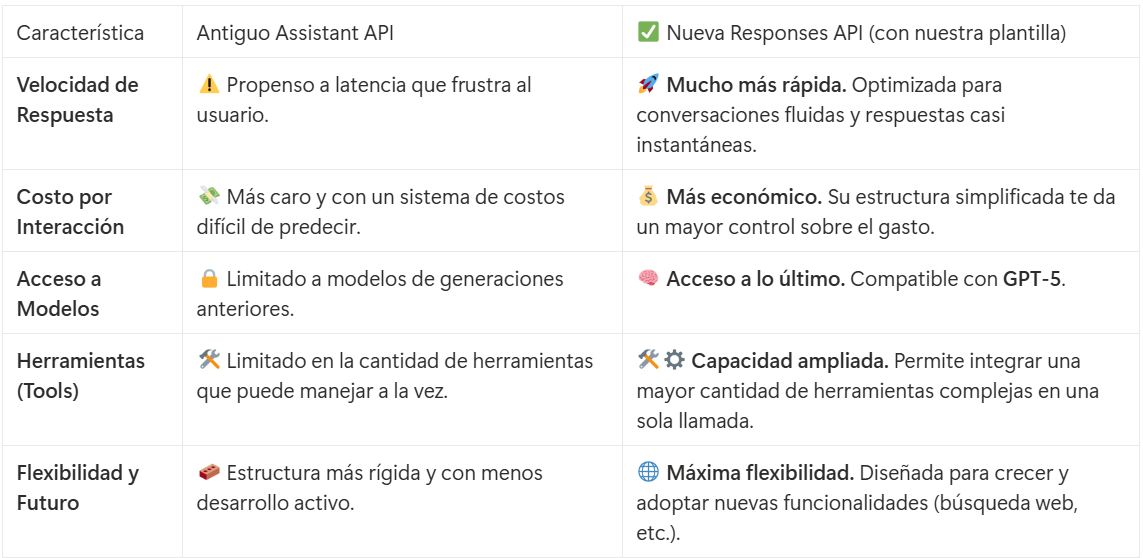
Task: Click the bold Máxima flexibilidad text
Action: tap(760, 473)
